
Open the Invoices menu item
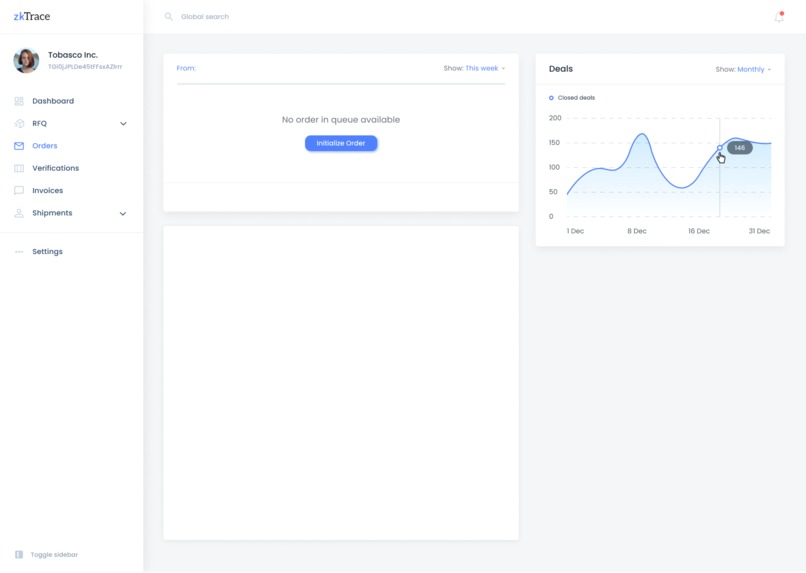[x=48, y=191]
